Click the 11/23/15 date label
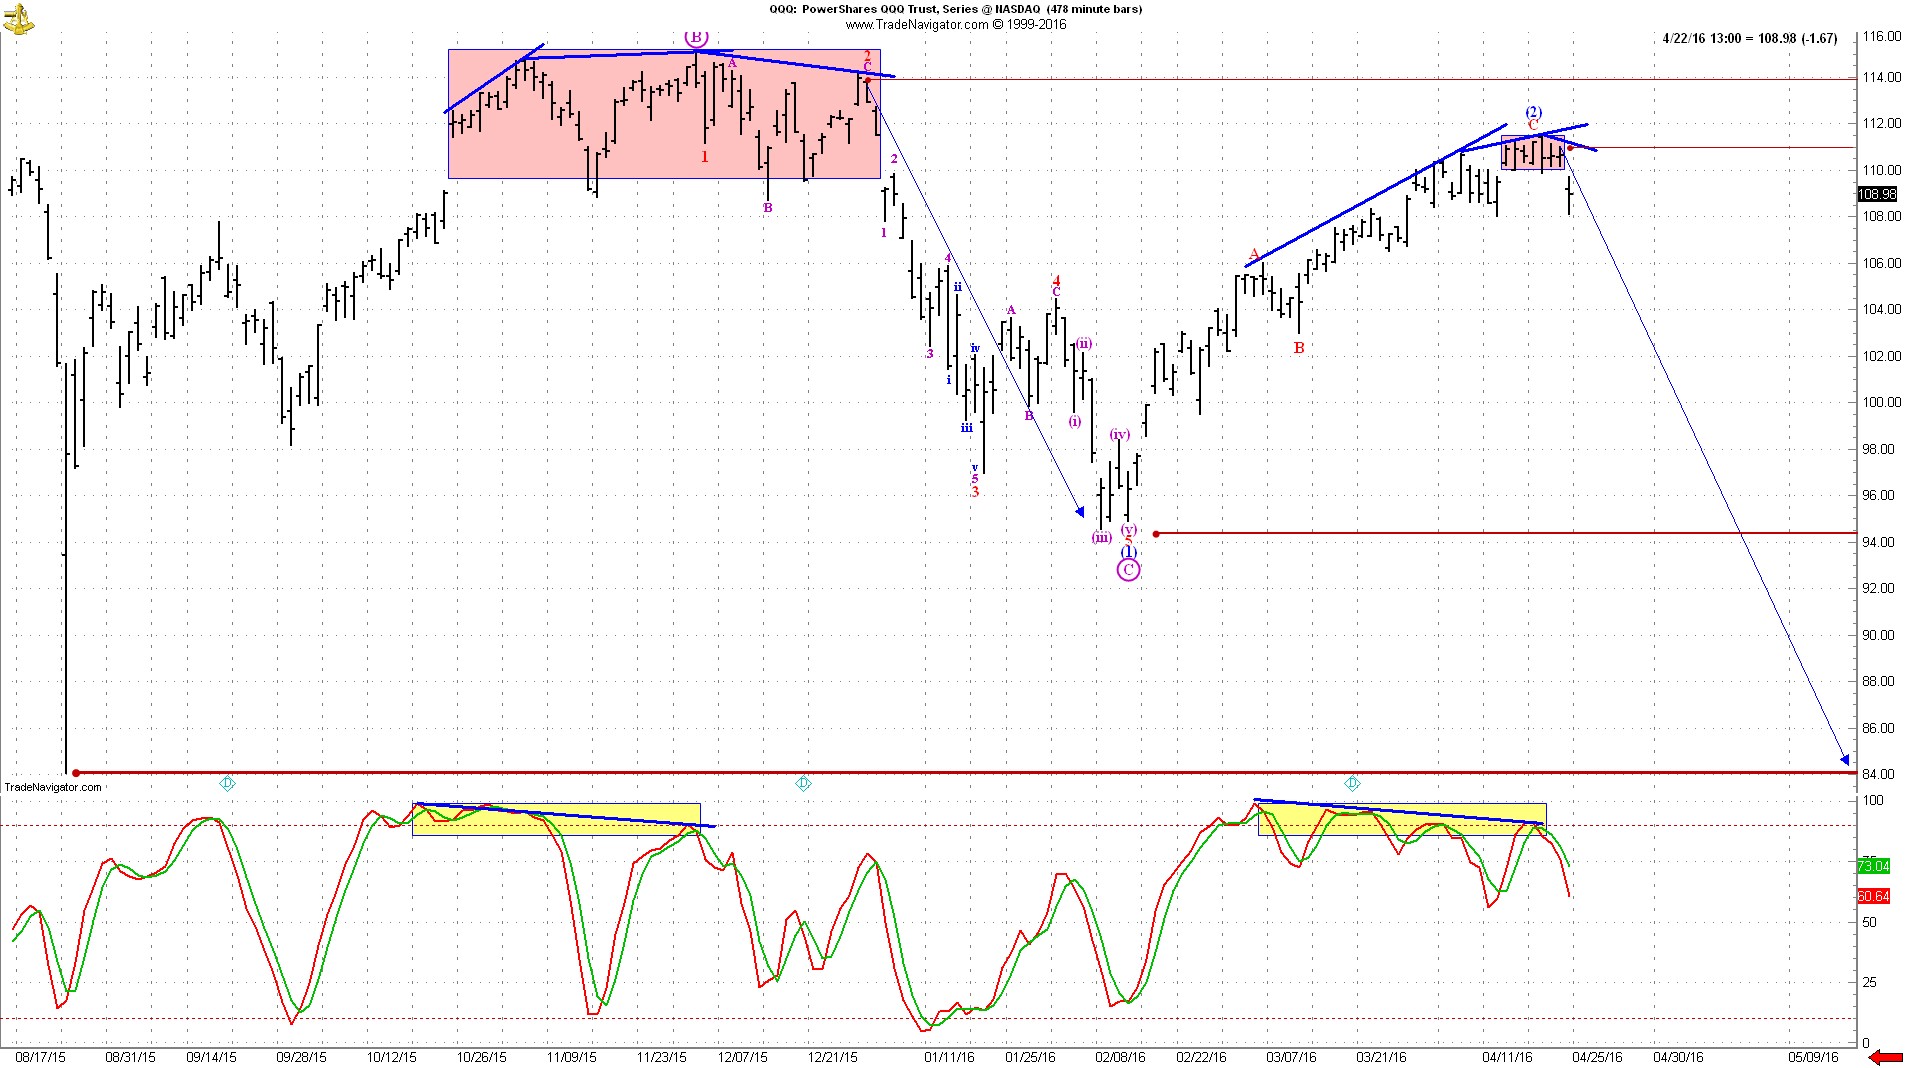This screenshot has width=1912, height=1068. (x=662, y=1057)
